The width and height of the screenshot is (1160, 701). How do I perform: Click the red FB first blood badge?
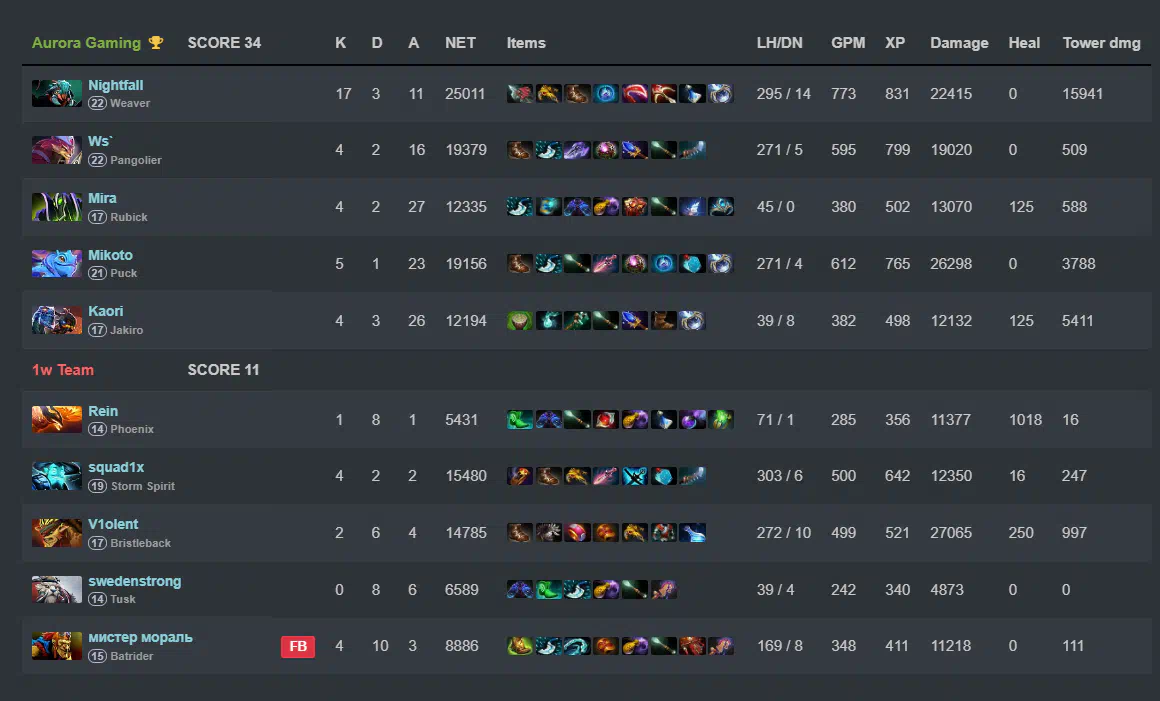[x=298, y=647]
